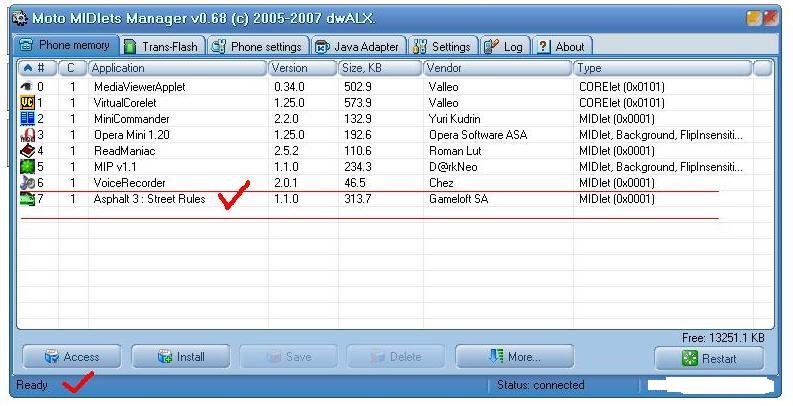Click the VoiceRecorder row icon

(27, 183)
